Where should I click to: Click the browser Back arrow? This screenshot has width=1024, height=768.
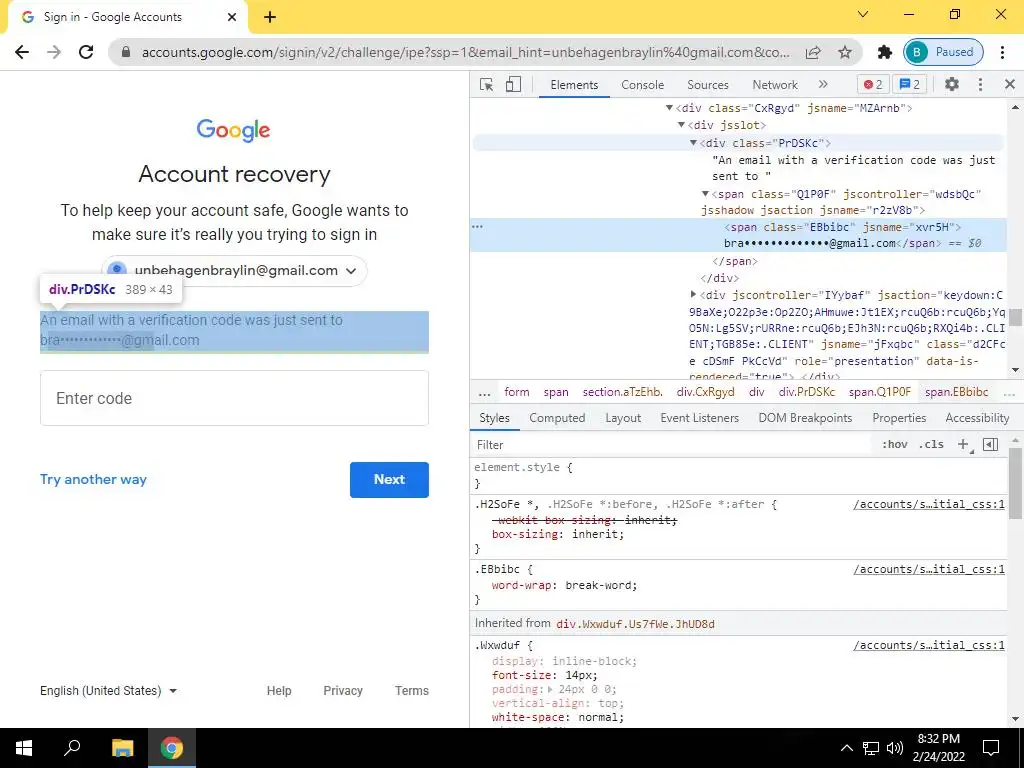click(22, 52)
